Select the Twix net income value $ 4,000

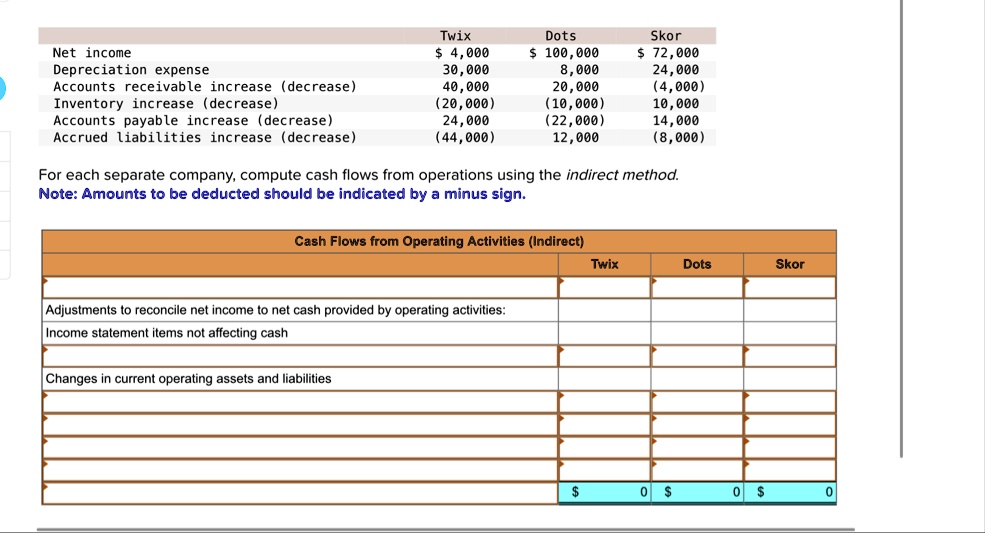[462, 53]
